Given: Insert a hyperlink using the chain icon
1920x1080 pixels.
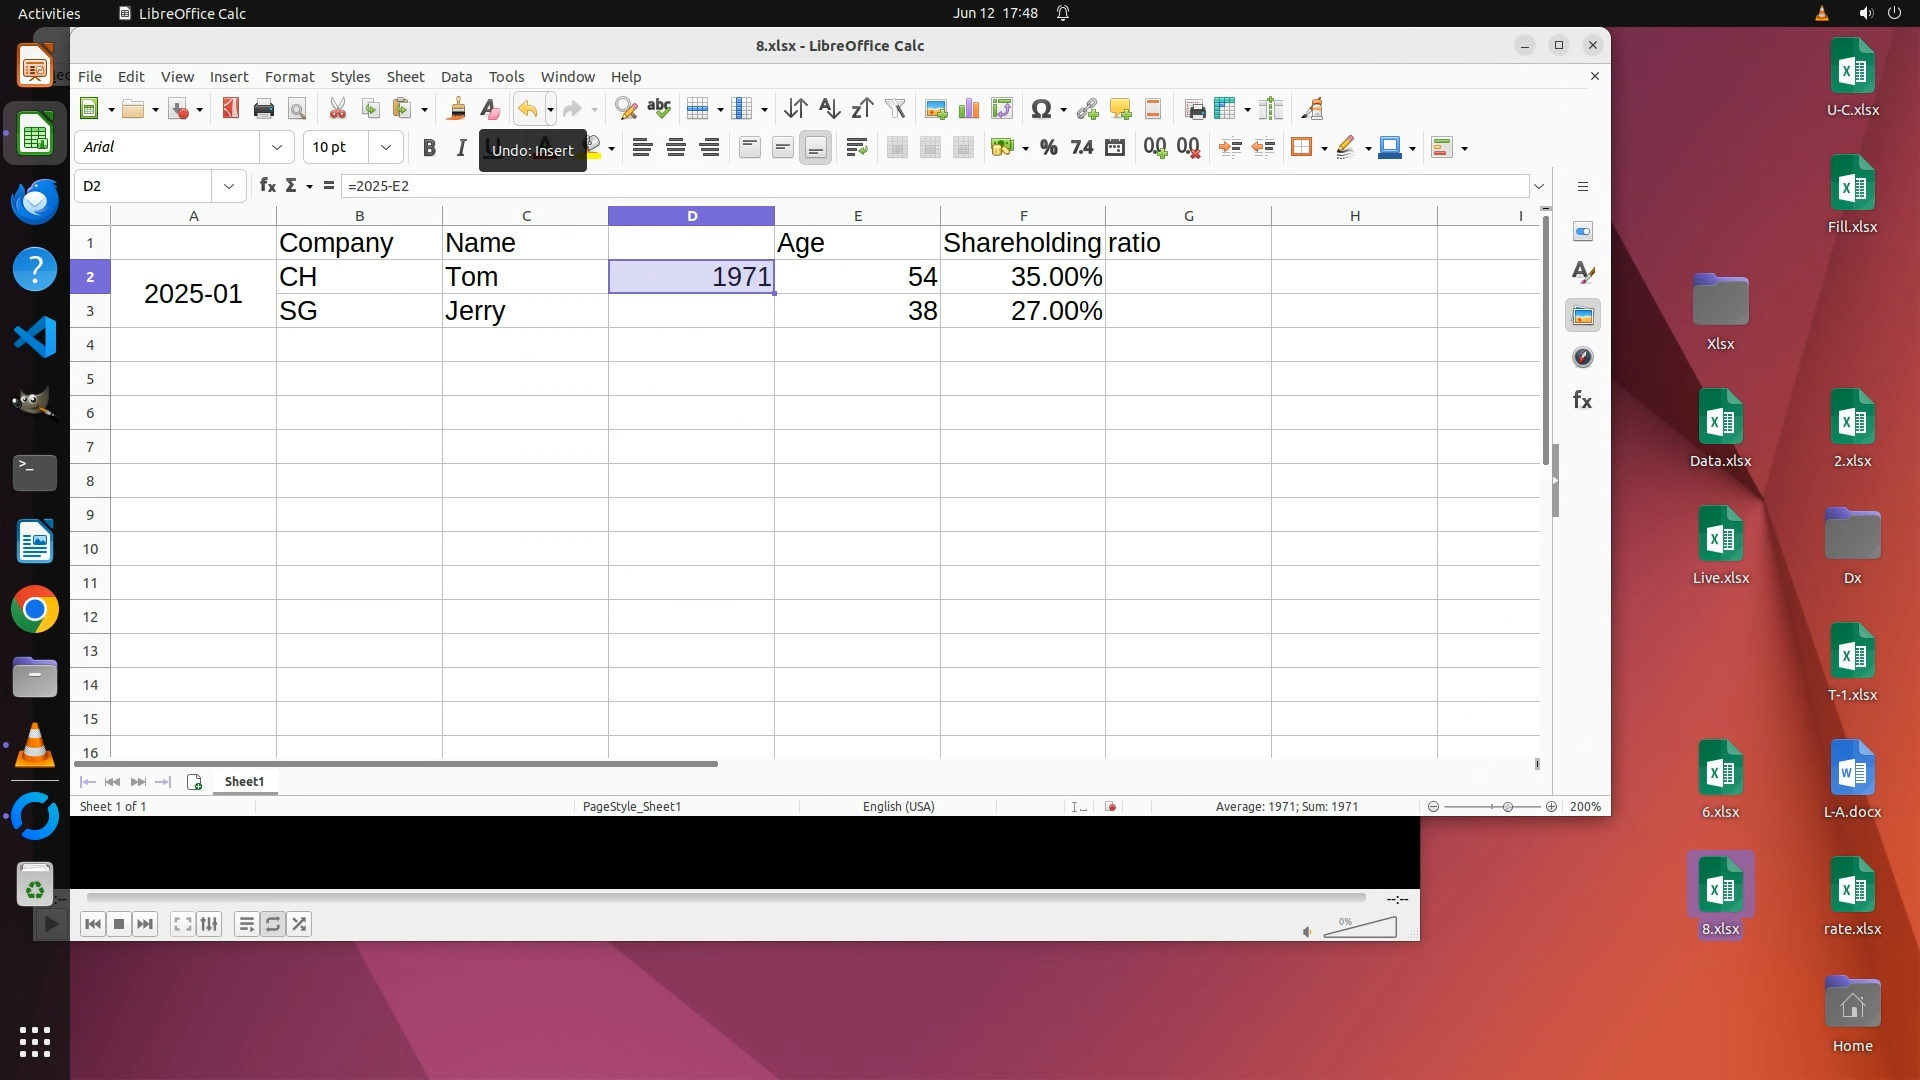Looking at the screenshot, I should [1087, 109].
